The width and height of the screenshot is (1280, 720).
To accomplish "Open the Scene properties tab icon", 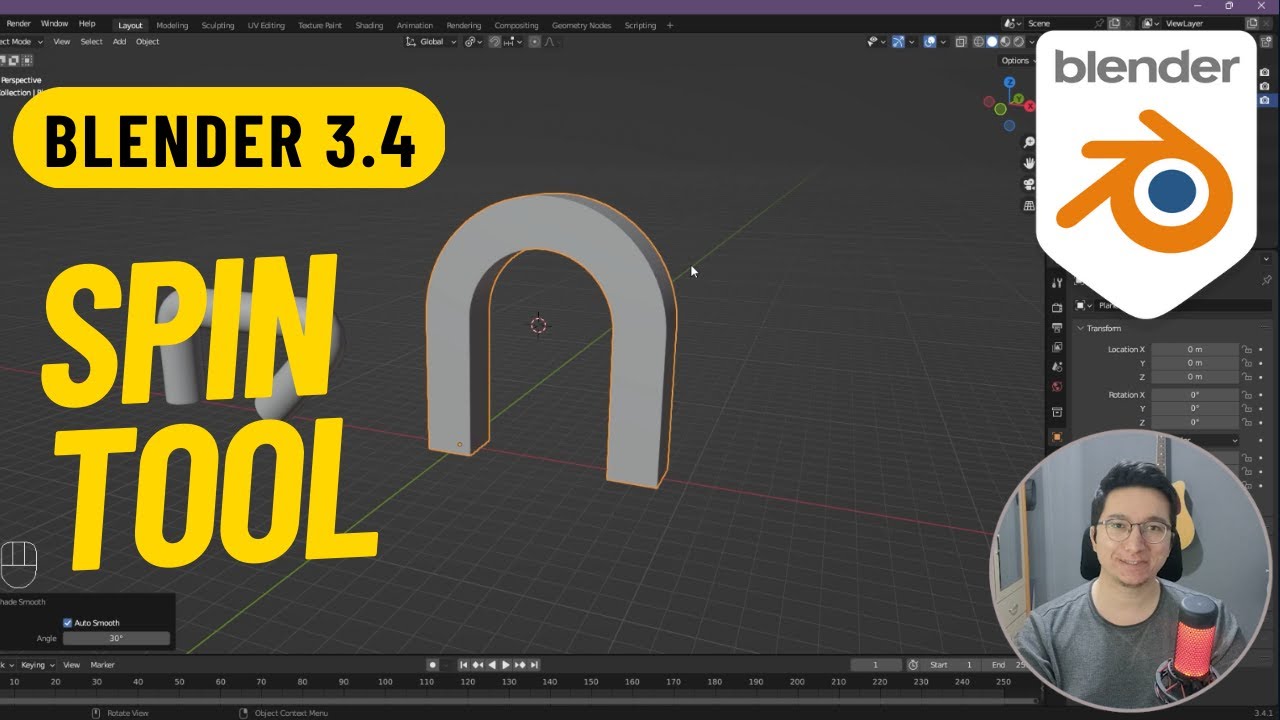I will tap(1057, 367).
